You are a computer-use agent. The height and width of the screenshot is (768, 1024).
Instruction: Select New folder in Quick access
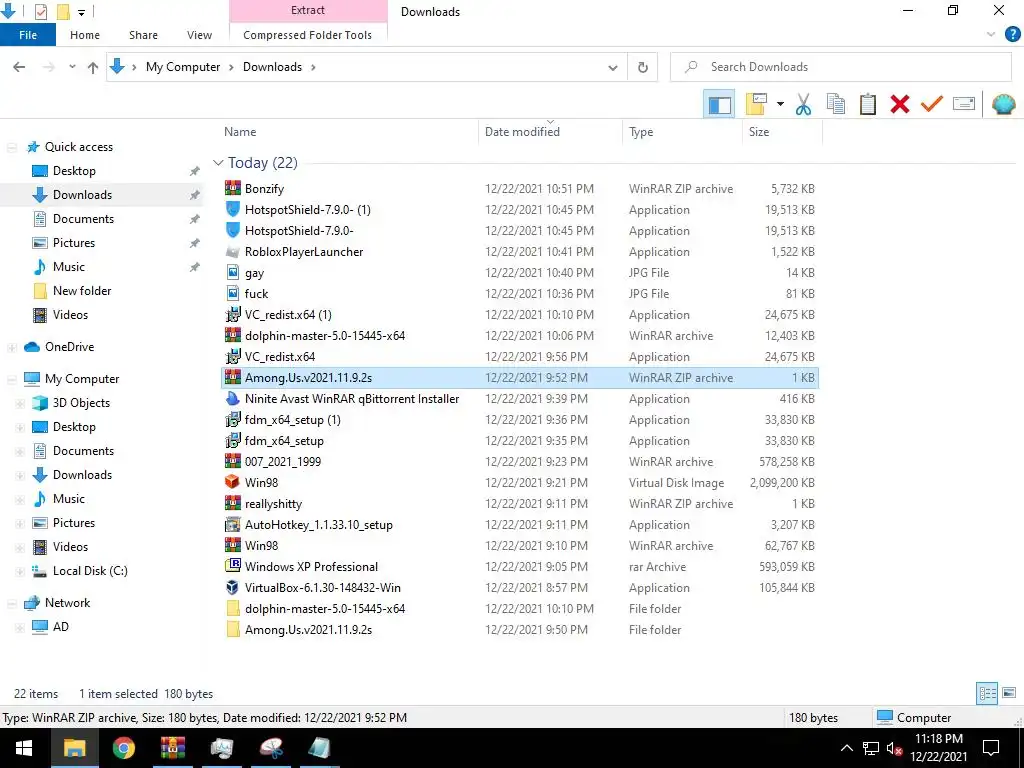point(82,291)
